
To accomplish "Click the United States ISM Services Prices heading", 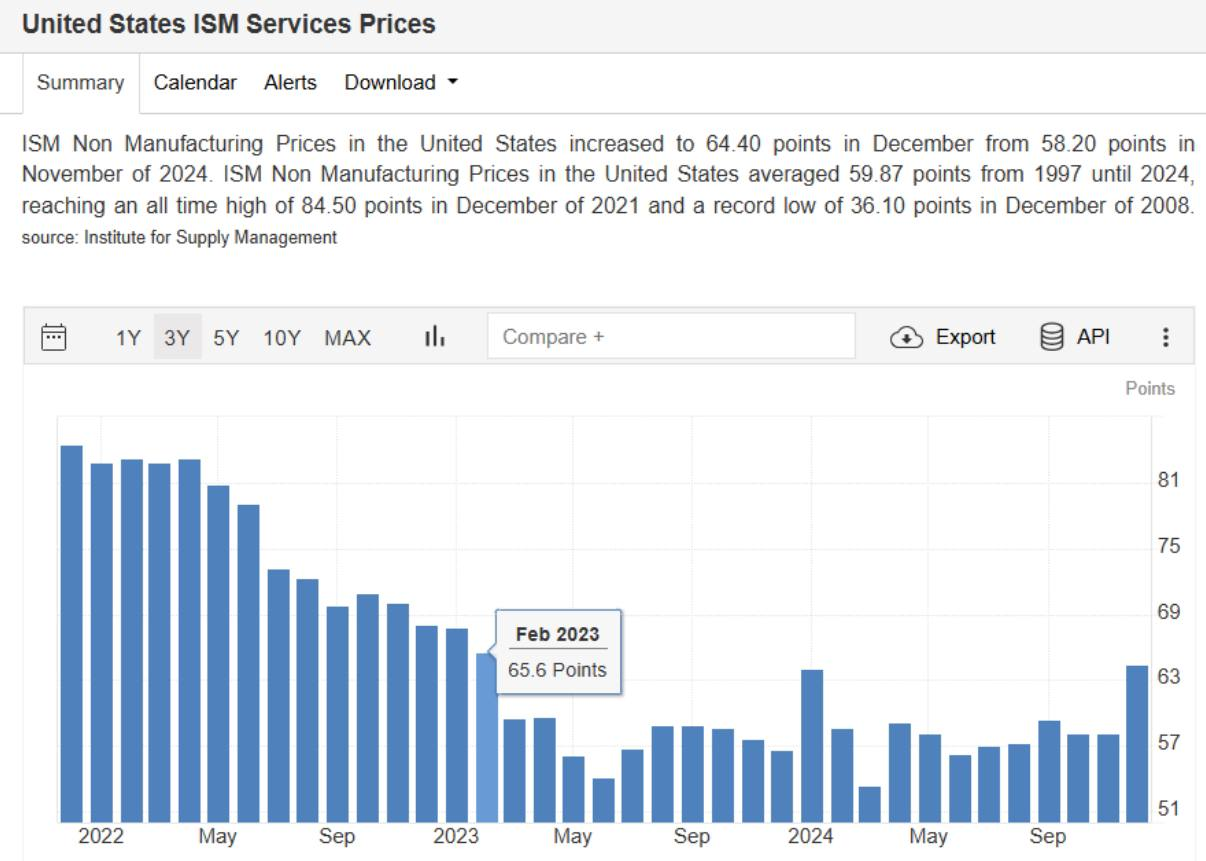I will coord(229,24).
